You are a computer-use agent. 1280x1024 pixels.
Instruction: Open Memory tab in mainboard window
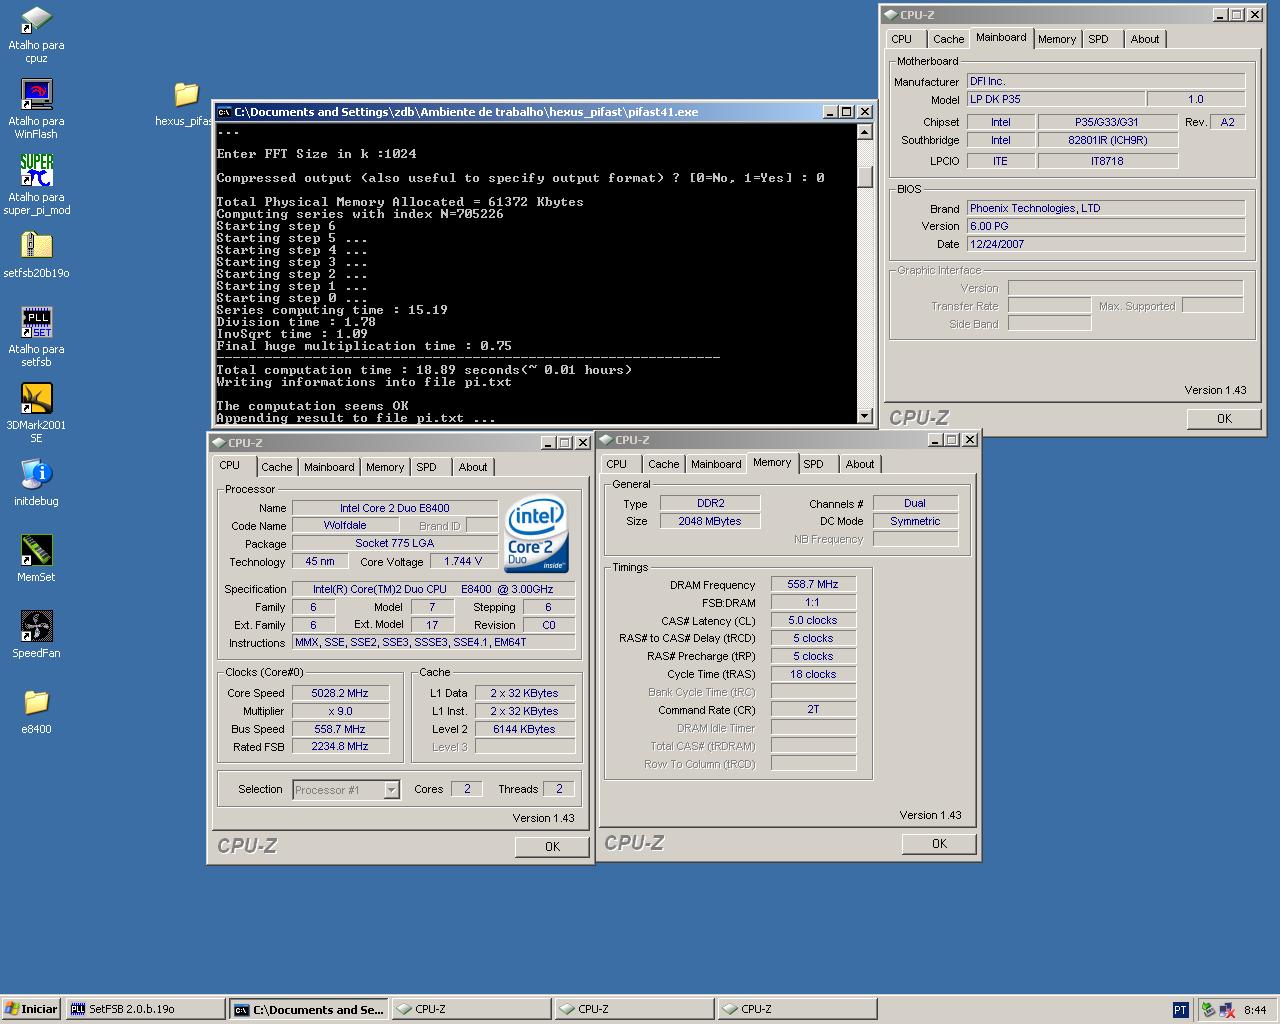1057,39
